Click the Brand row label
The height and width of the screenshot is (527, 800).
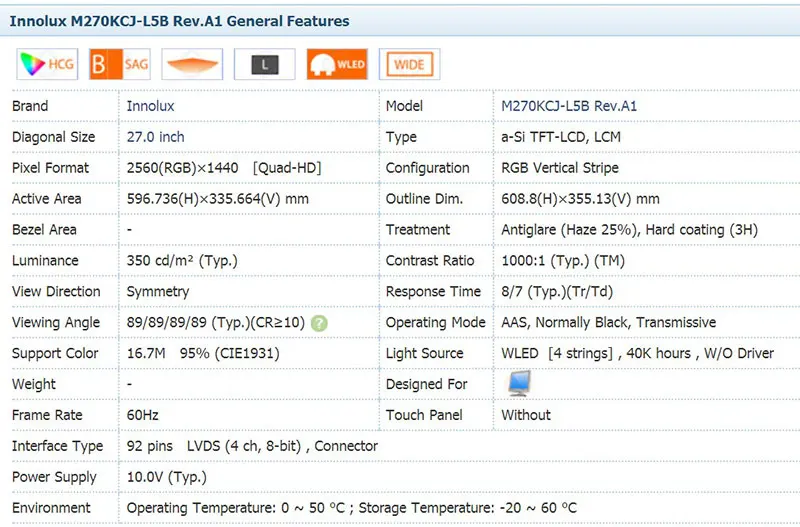pos(30,106)
